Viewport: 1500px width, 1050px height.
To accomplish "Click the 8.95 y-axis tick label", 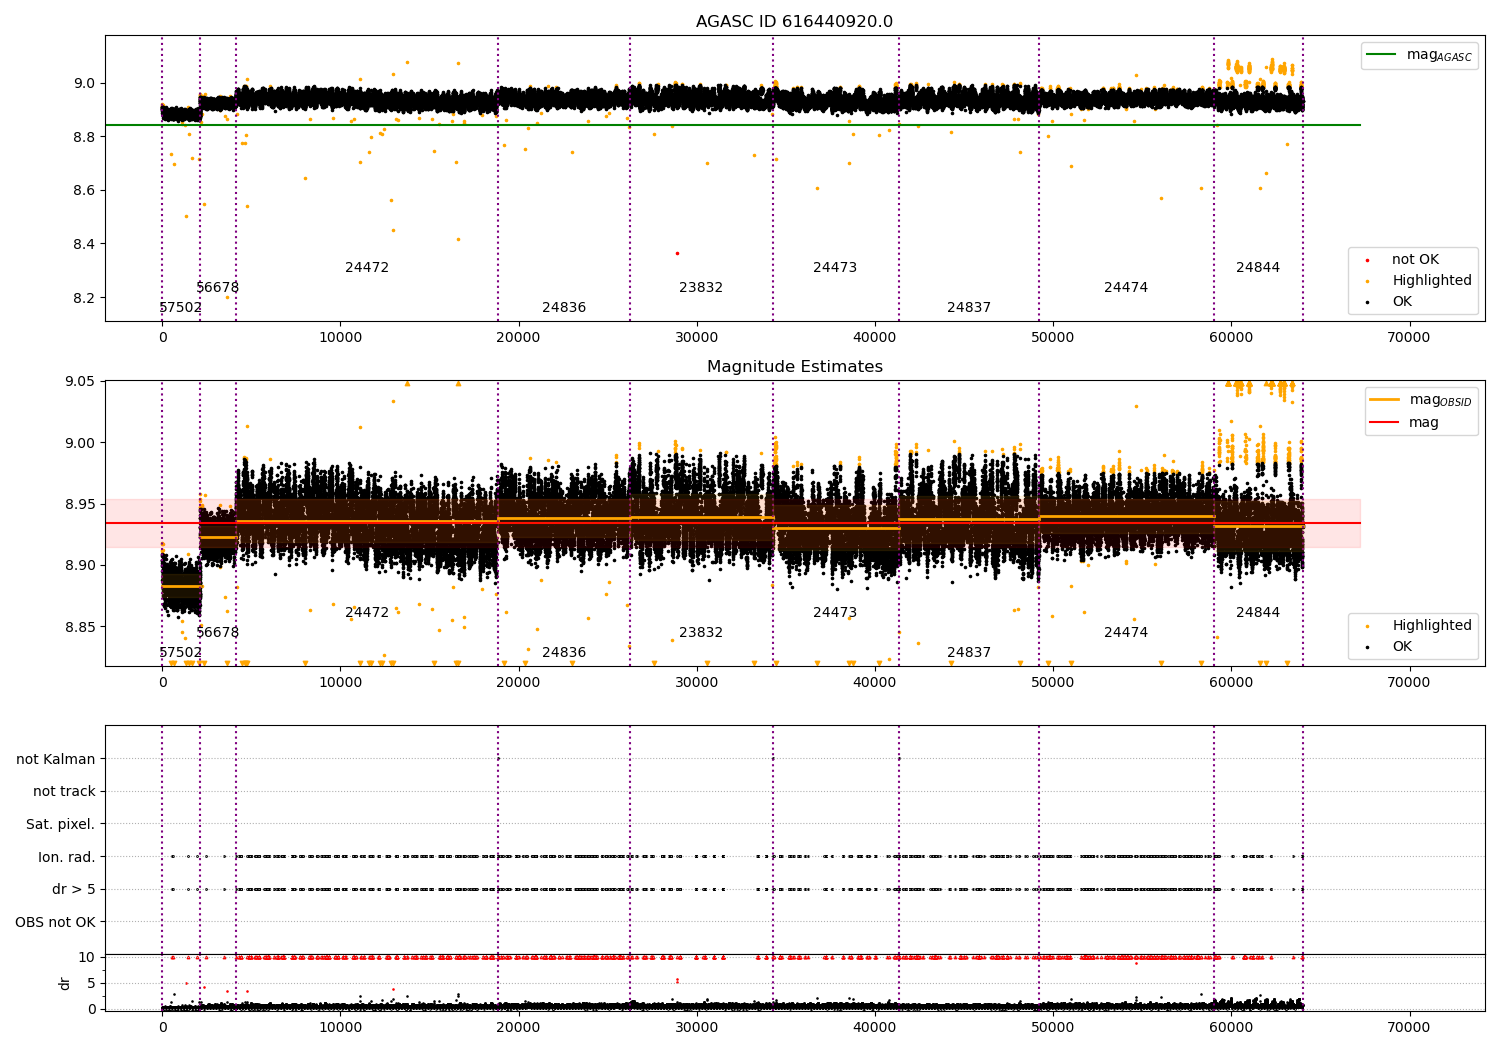I will click(x=79, y=504).
